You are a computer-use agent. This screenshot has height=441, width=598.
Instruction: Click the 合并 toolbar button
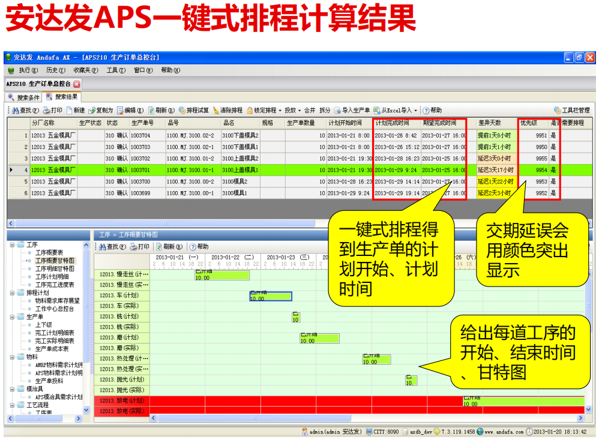(x=309, y=110)
